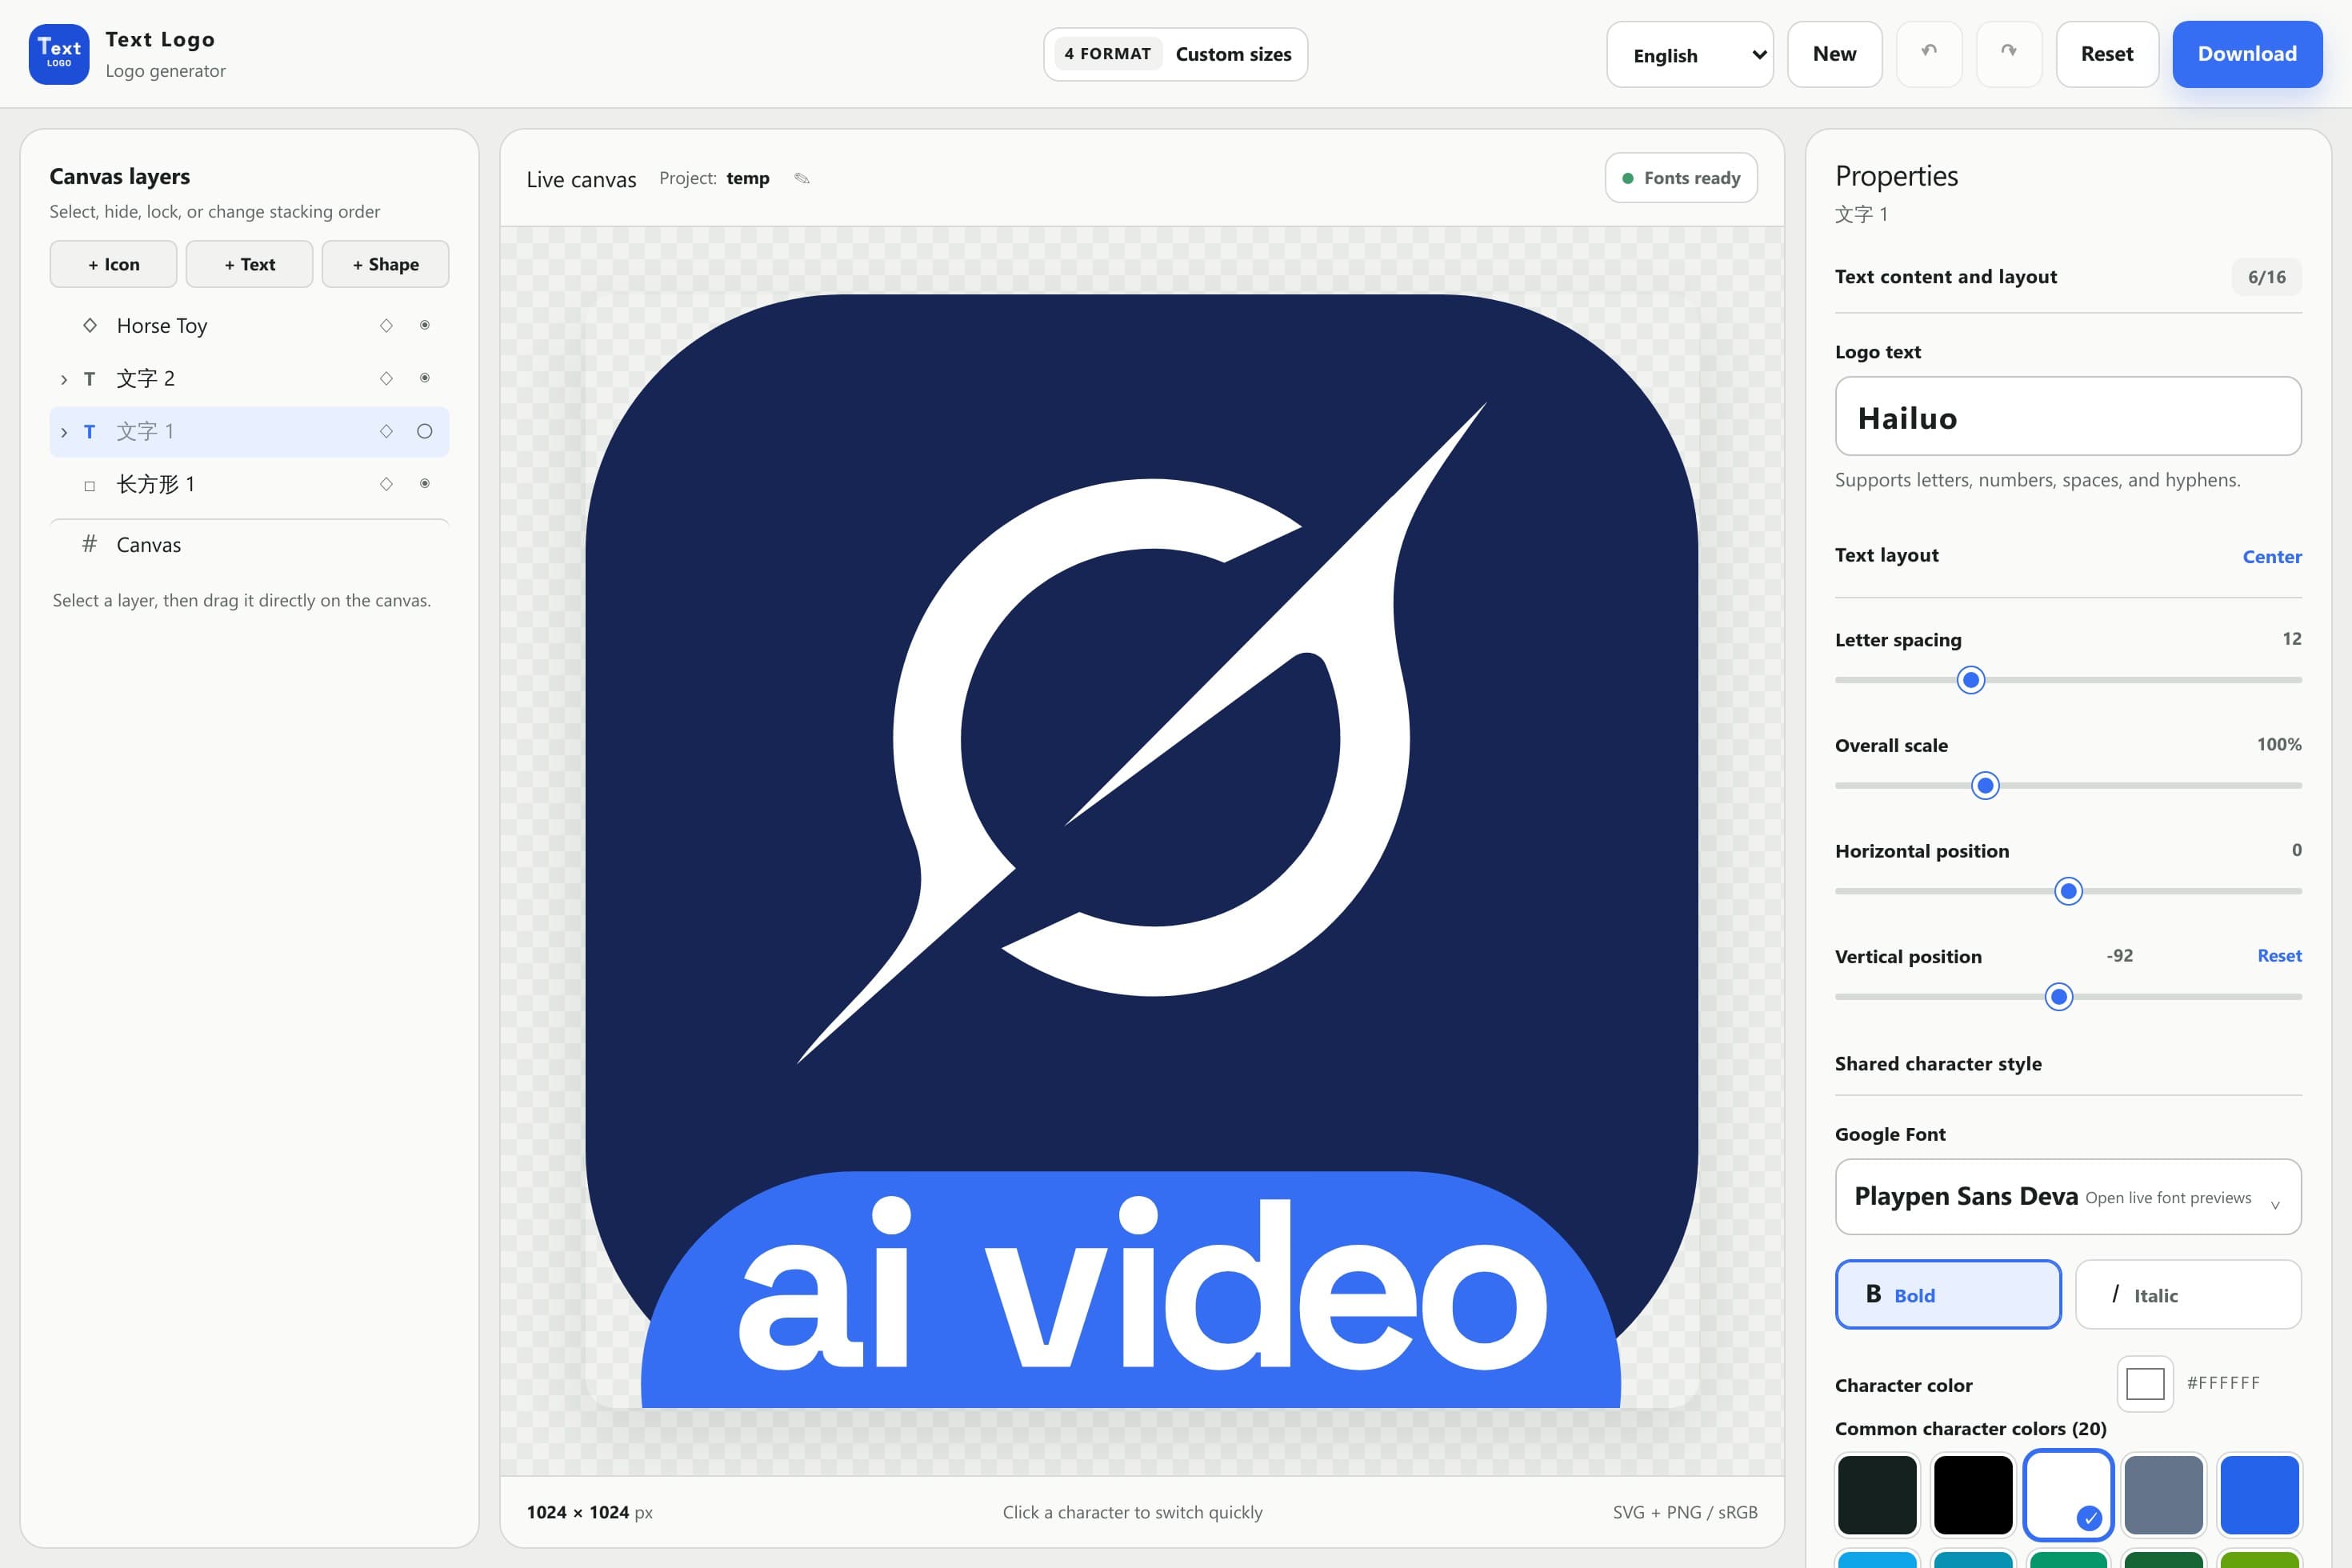2352x1568 pixels.
Task: Hide the 长方形 1 layer
Action: coord(425,484)
